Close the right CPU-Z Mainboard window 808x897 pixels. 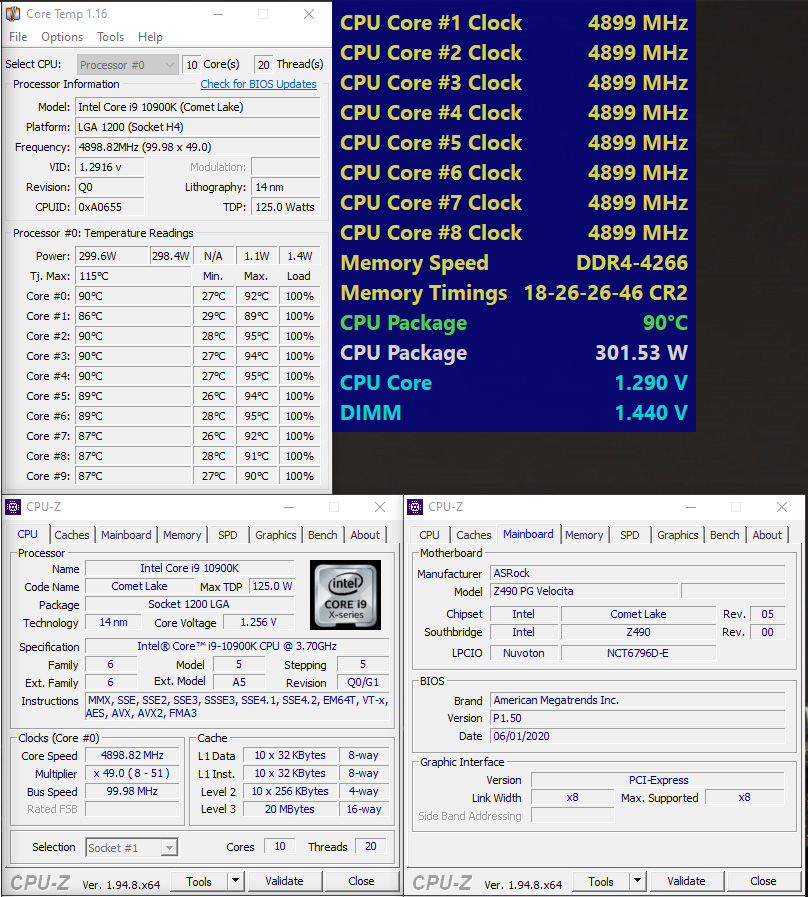[x=781, y=507]
